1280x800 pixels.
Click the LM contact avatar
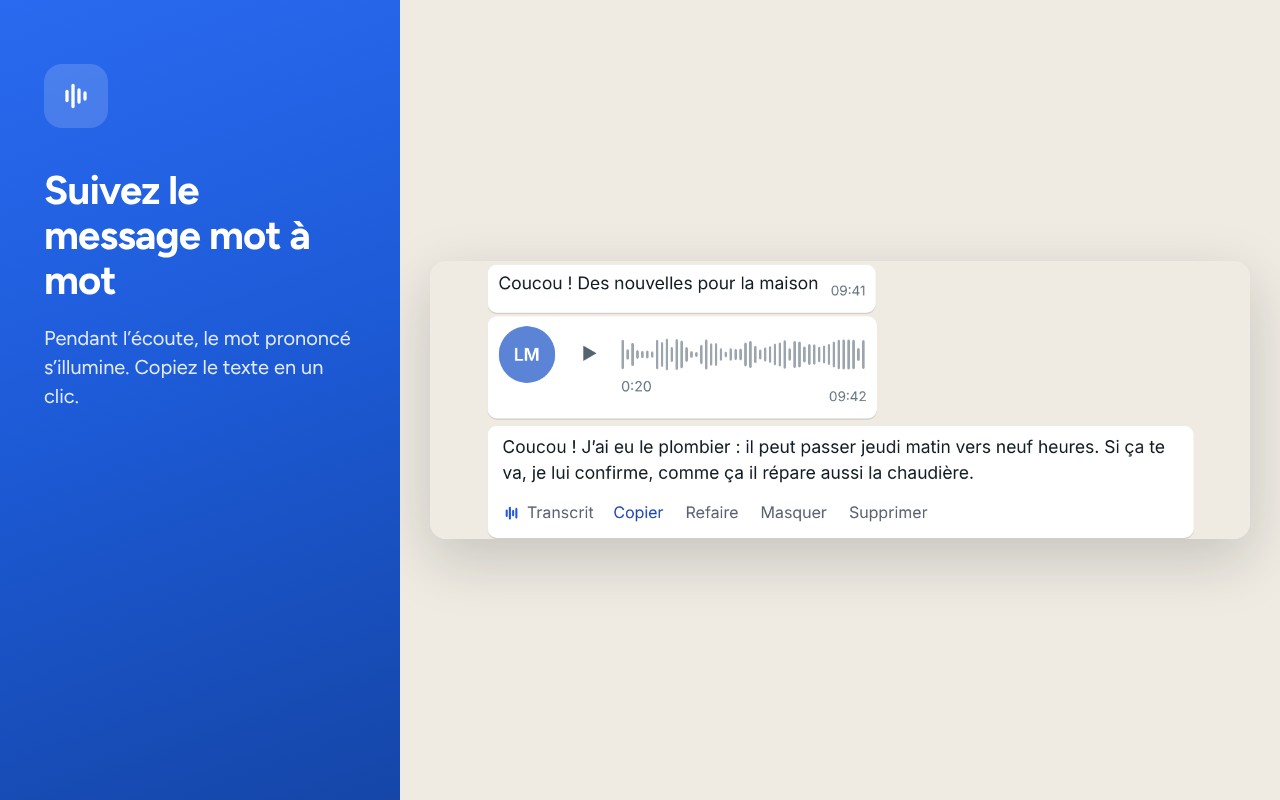tap(527, 354)
